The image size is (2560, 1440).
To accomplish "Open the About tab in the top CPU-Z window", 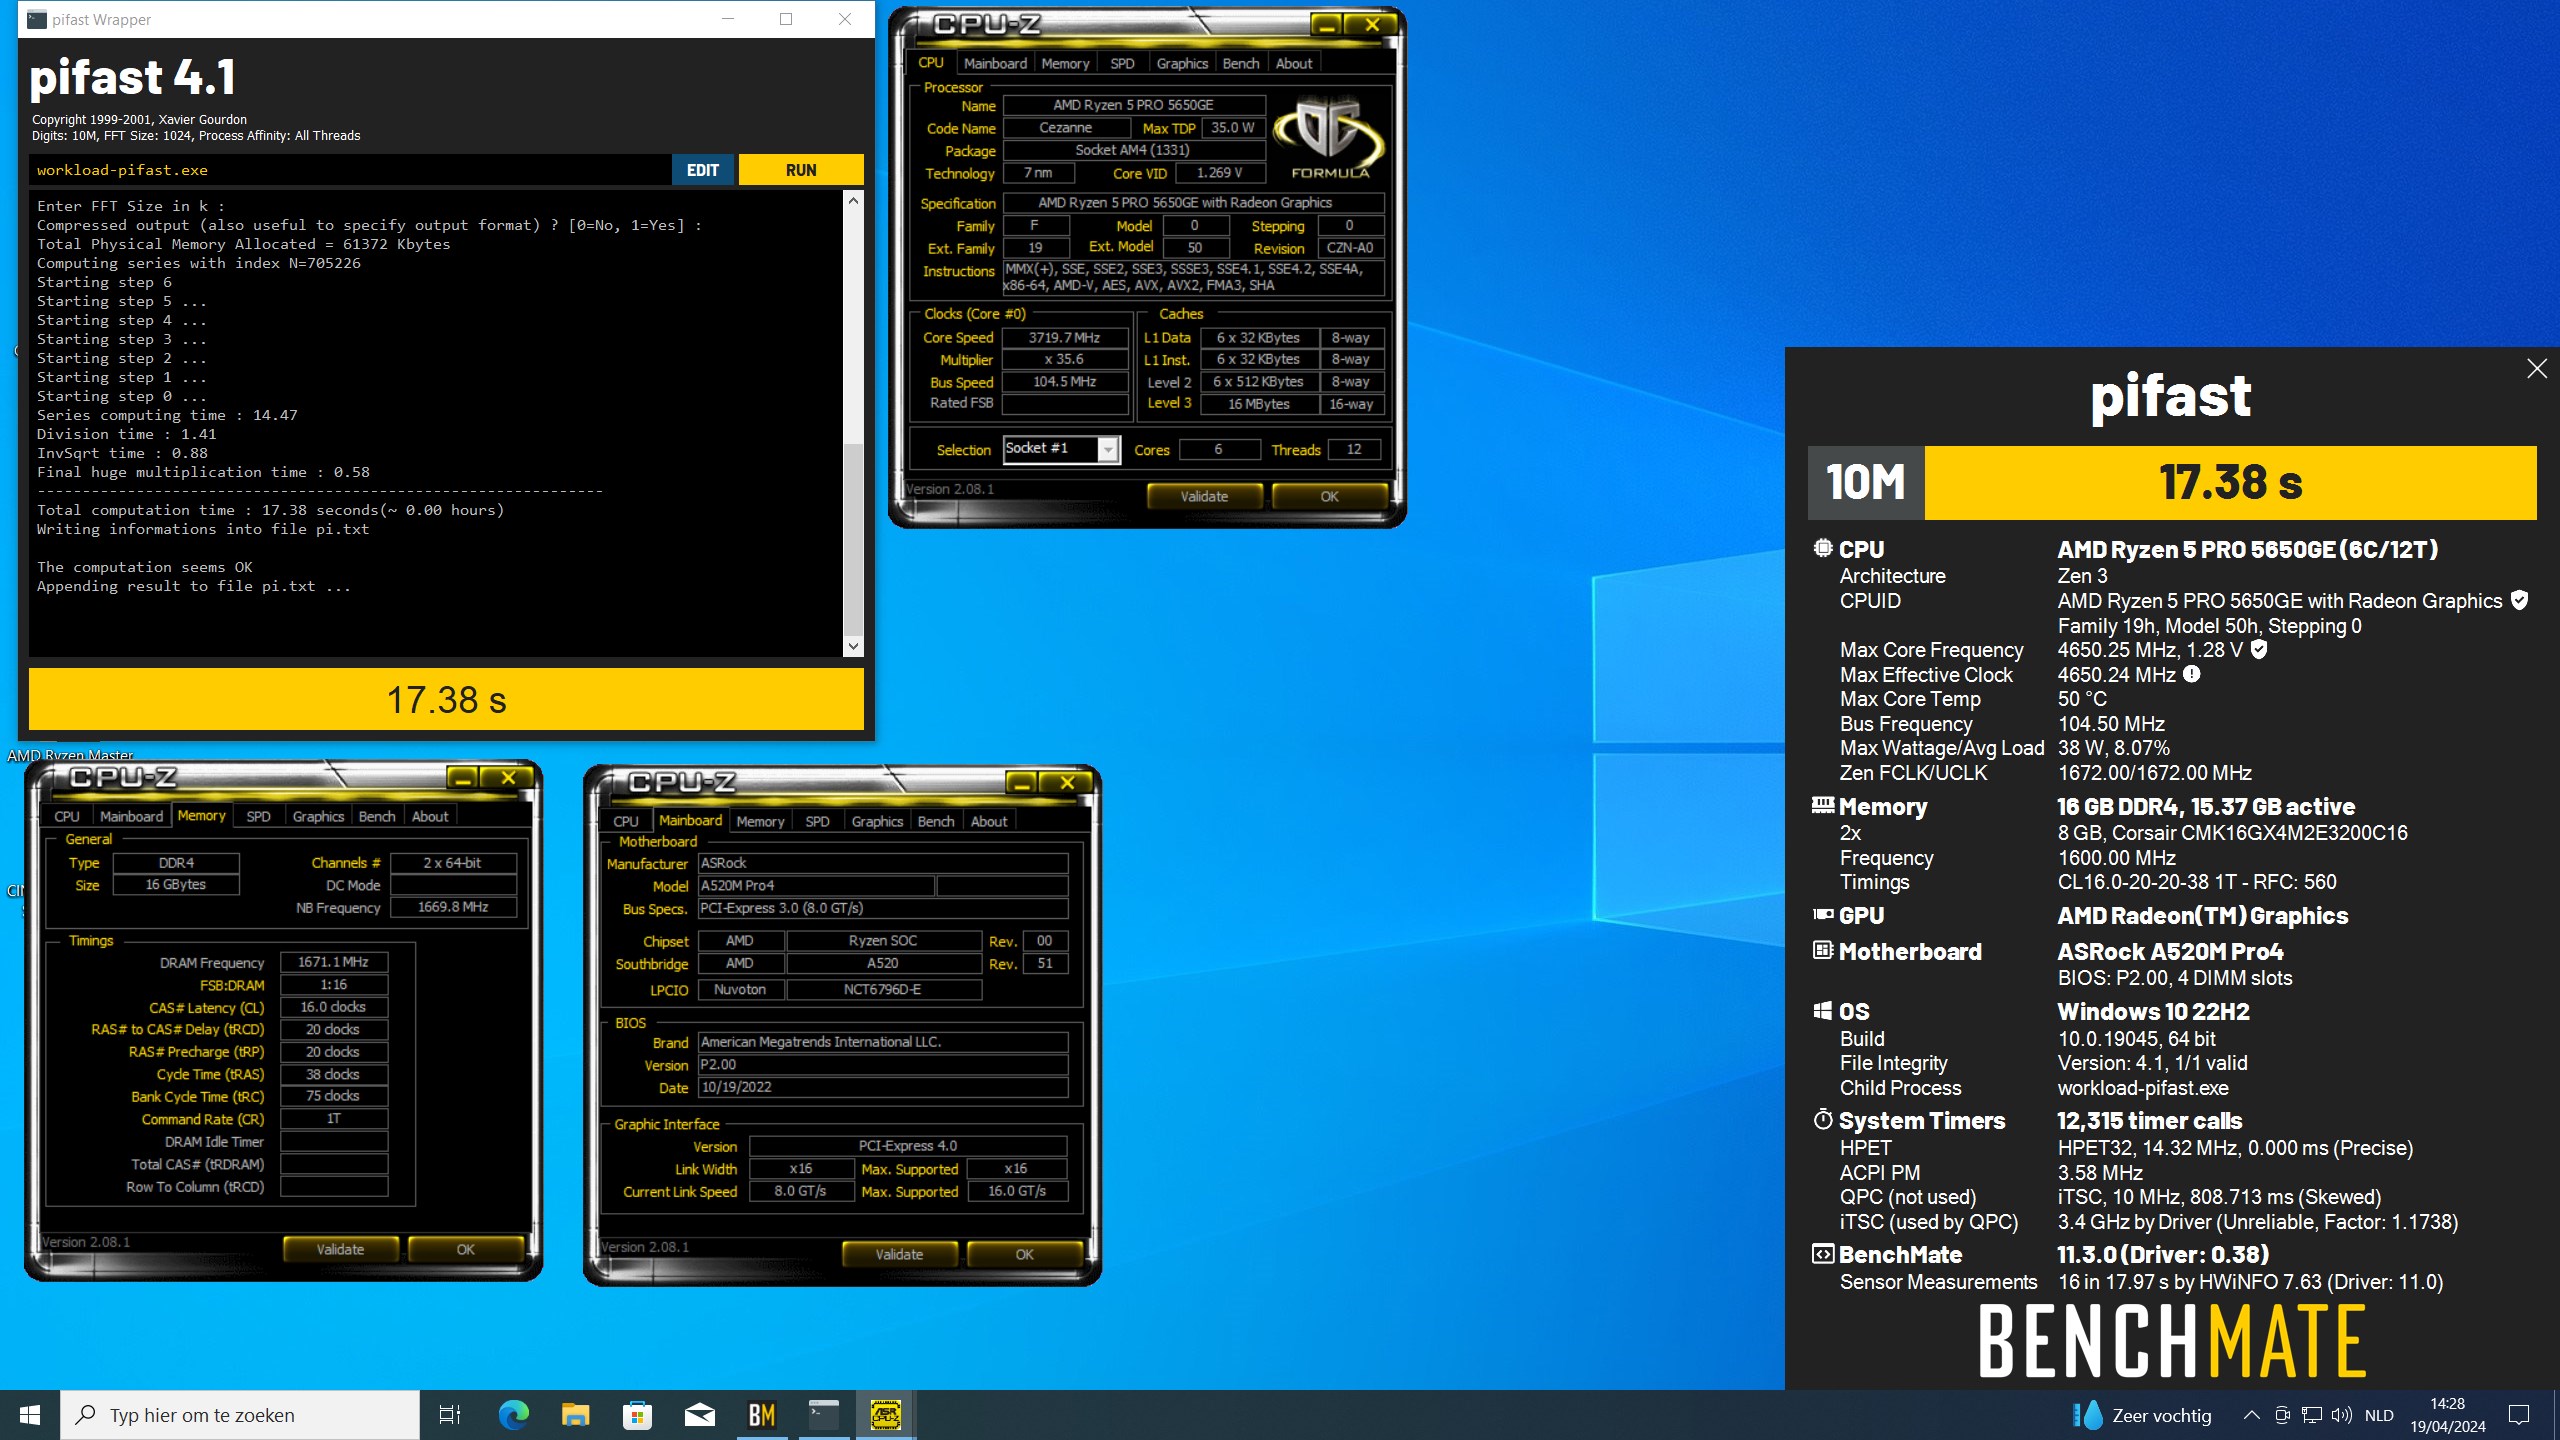I will tap(1294, 63).
